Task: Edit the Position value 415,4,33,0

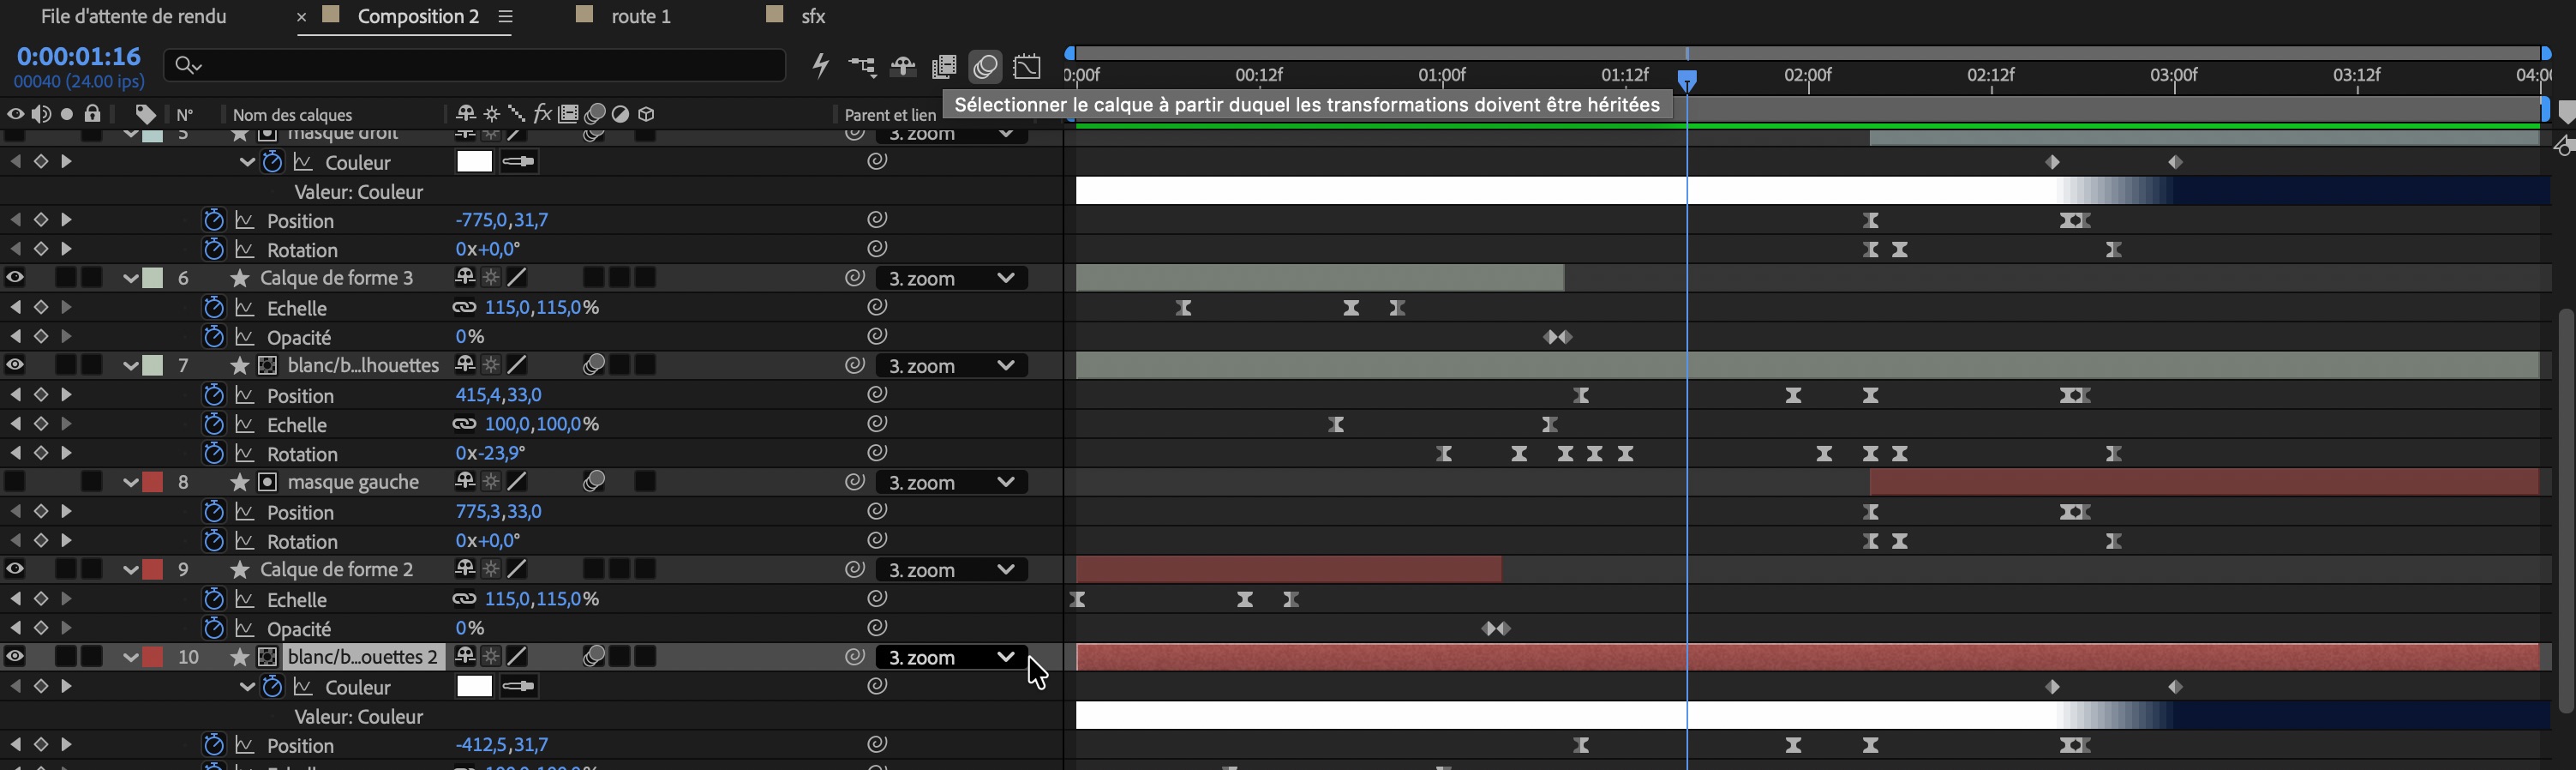Action: 498,395
